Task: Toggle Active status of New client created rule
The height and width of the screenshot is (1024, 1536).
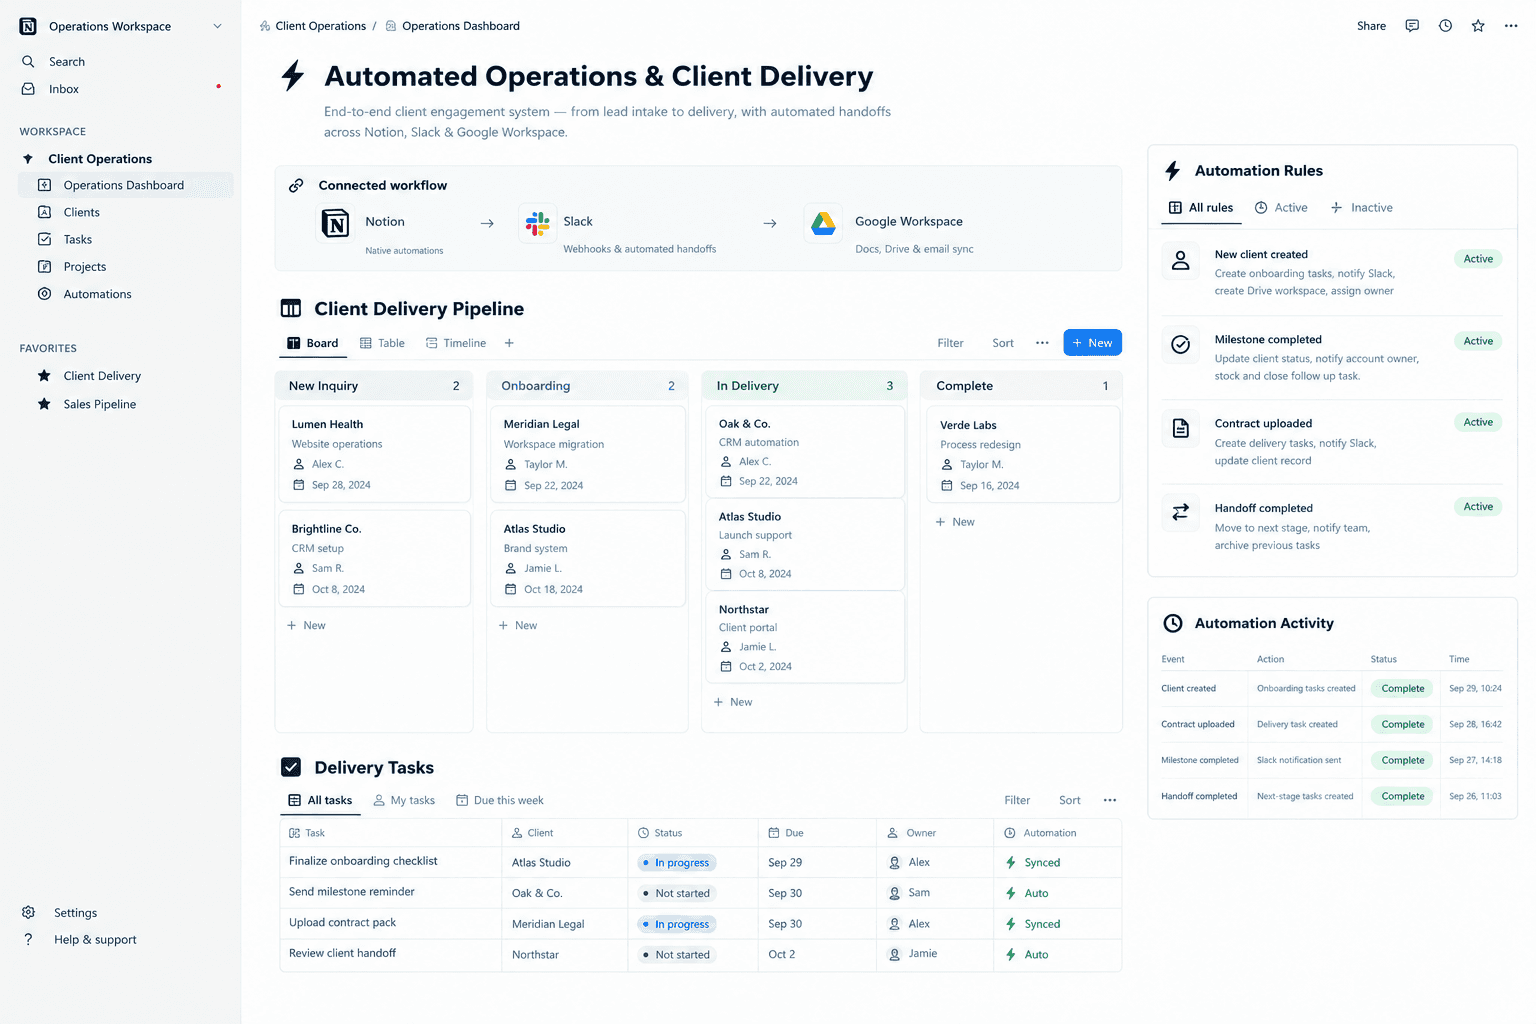Action: coord(1478,259)
